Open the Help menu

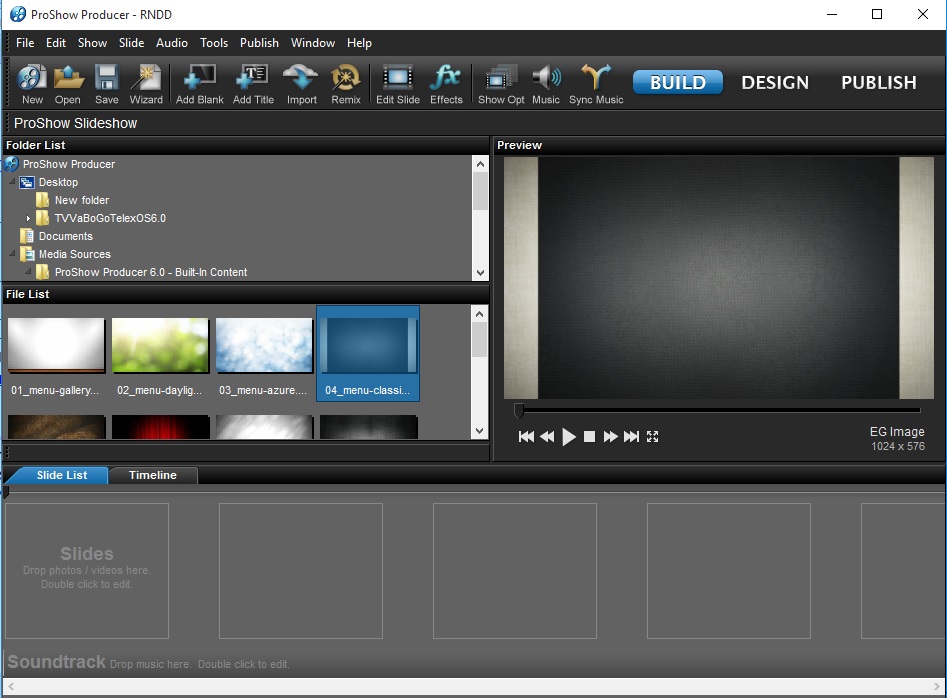[359, 43]
